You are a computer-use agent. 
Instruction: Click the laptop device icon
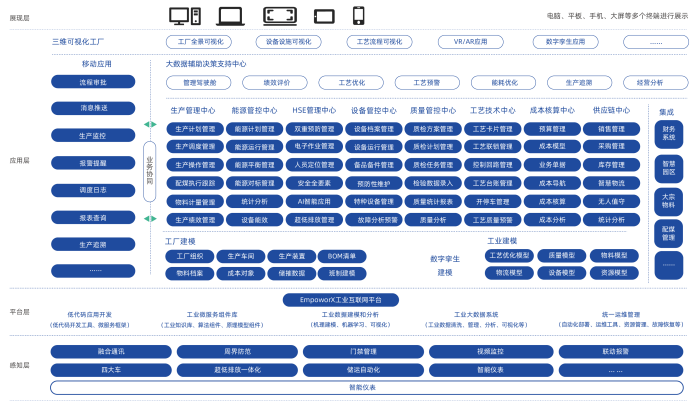pyautogui.click(x=231, y=15)
